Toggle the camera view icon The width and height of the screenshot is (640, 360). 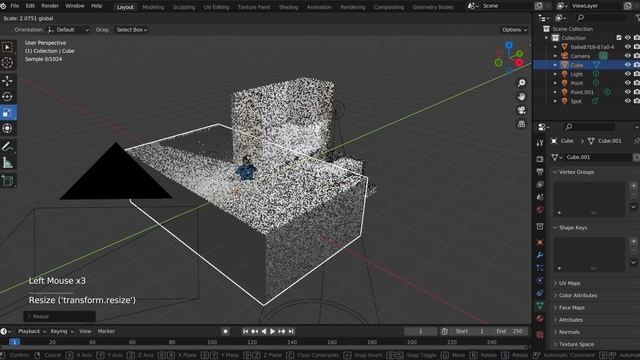[x=521, y=110]
